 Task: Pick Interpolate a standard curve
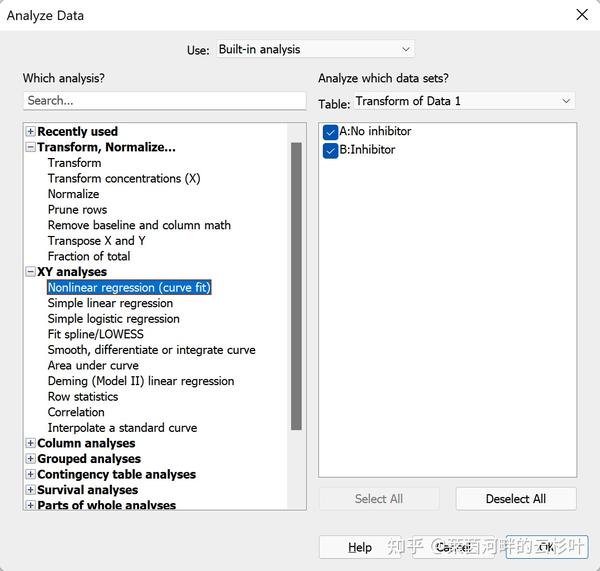click(122, 428)
